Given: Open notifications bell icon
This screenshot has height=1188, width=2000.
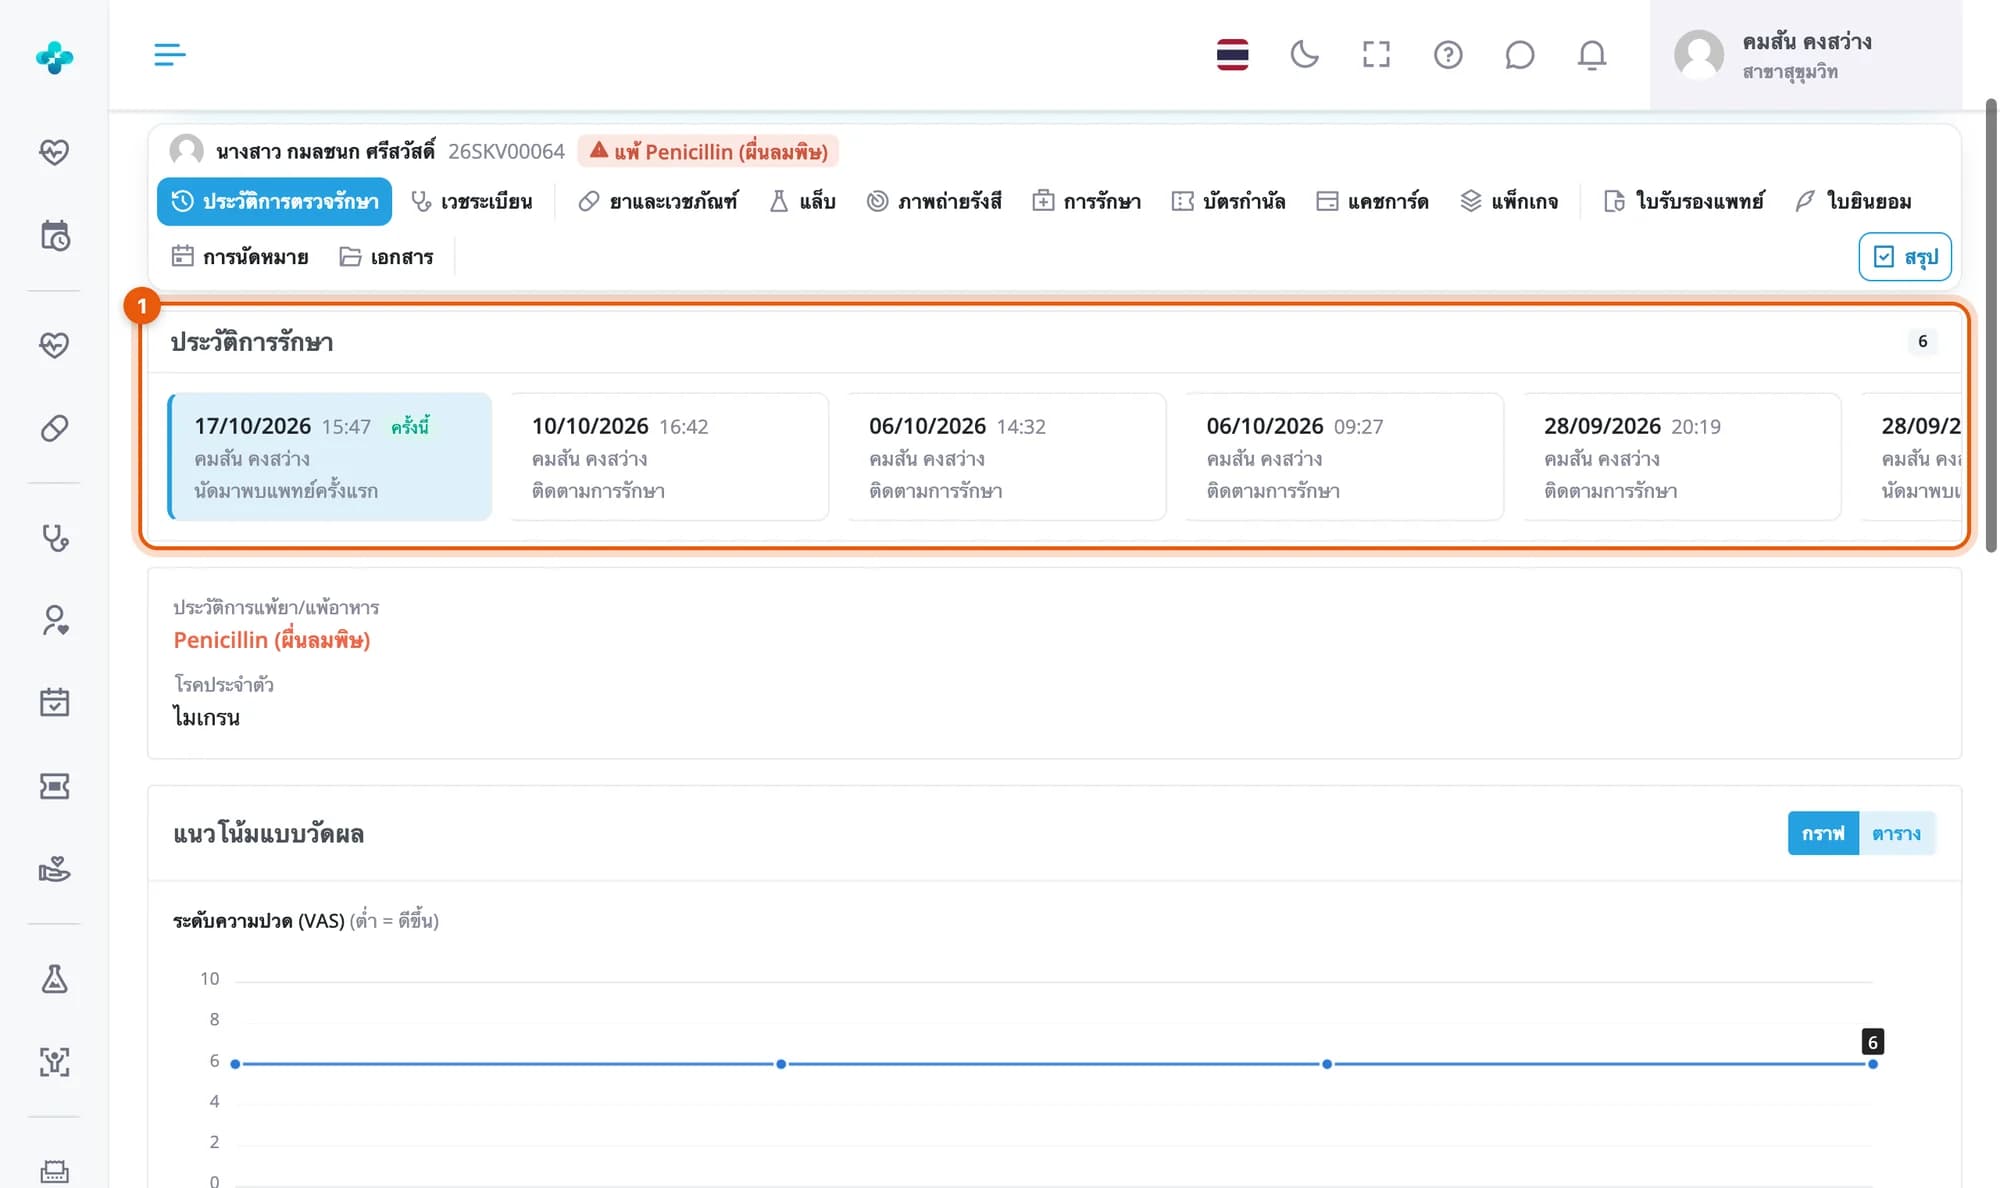Looking at the screenshot, I should [1591, 54].
